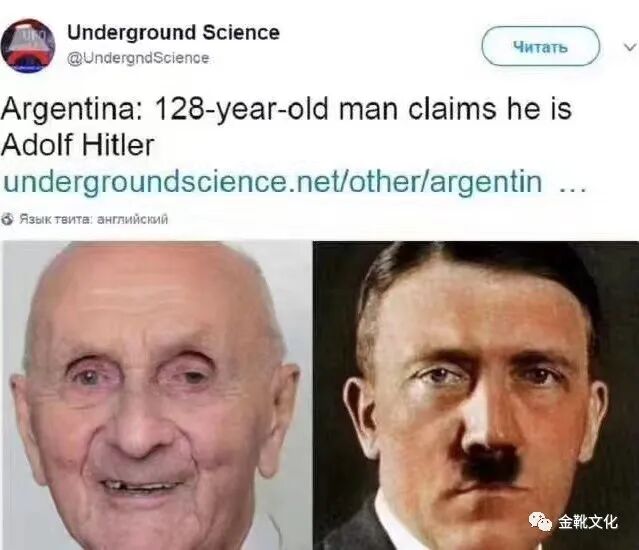Viewport: 639px width, 550px height.
Task: Open the right portrait with dark mustache
Action: tap(476, 395)
